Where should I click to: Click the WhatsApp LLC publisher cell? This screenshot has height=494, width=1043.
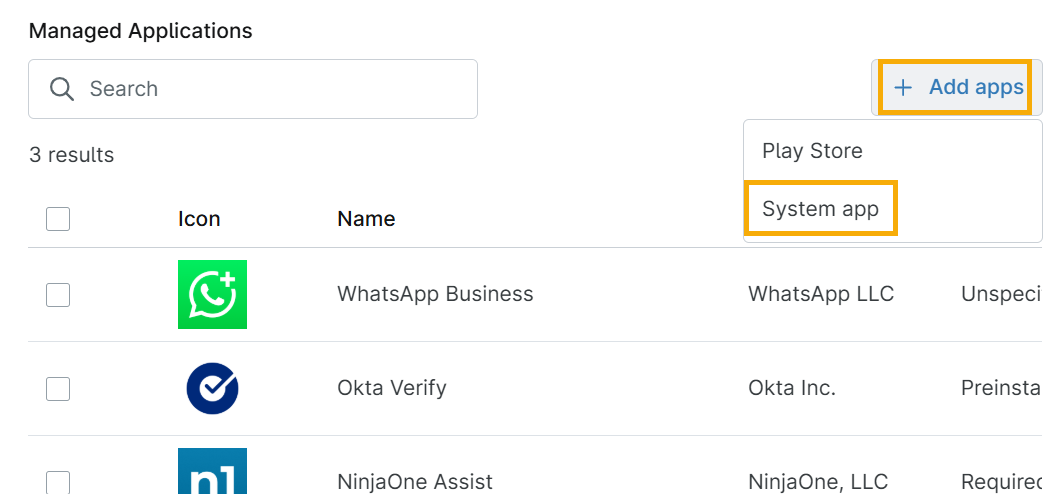[x=821, y=294]
